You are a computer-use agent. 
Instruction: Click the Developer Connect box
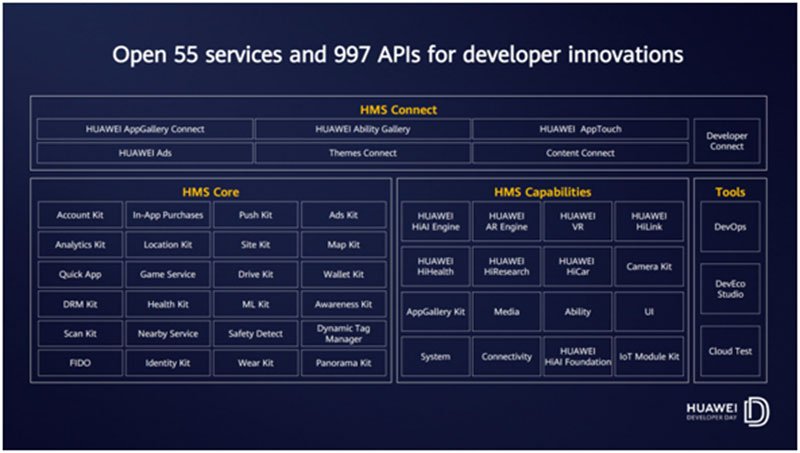coord(730,141)
